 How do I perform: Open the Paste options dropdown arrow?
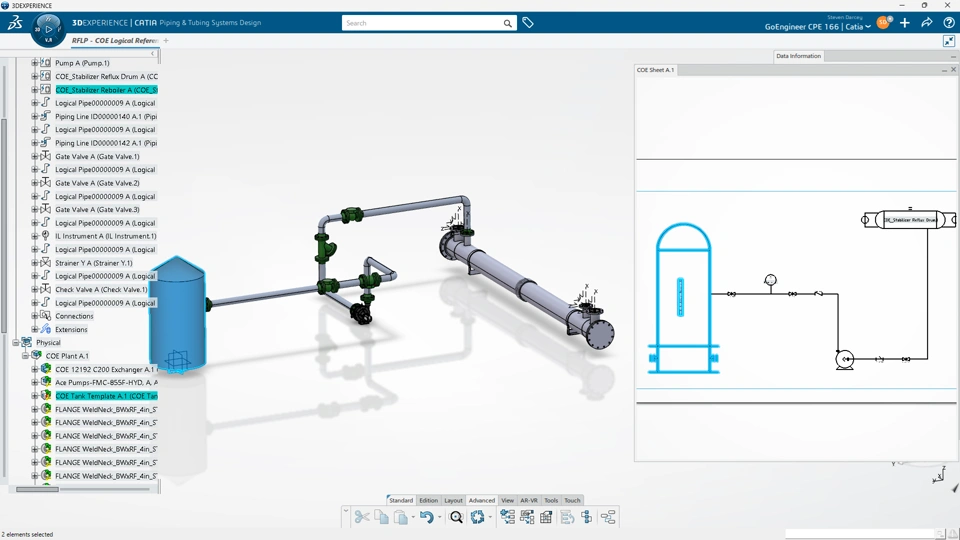pyautogui.click(x=413, y=517)
